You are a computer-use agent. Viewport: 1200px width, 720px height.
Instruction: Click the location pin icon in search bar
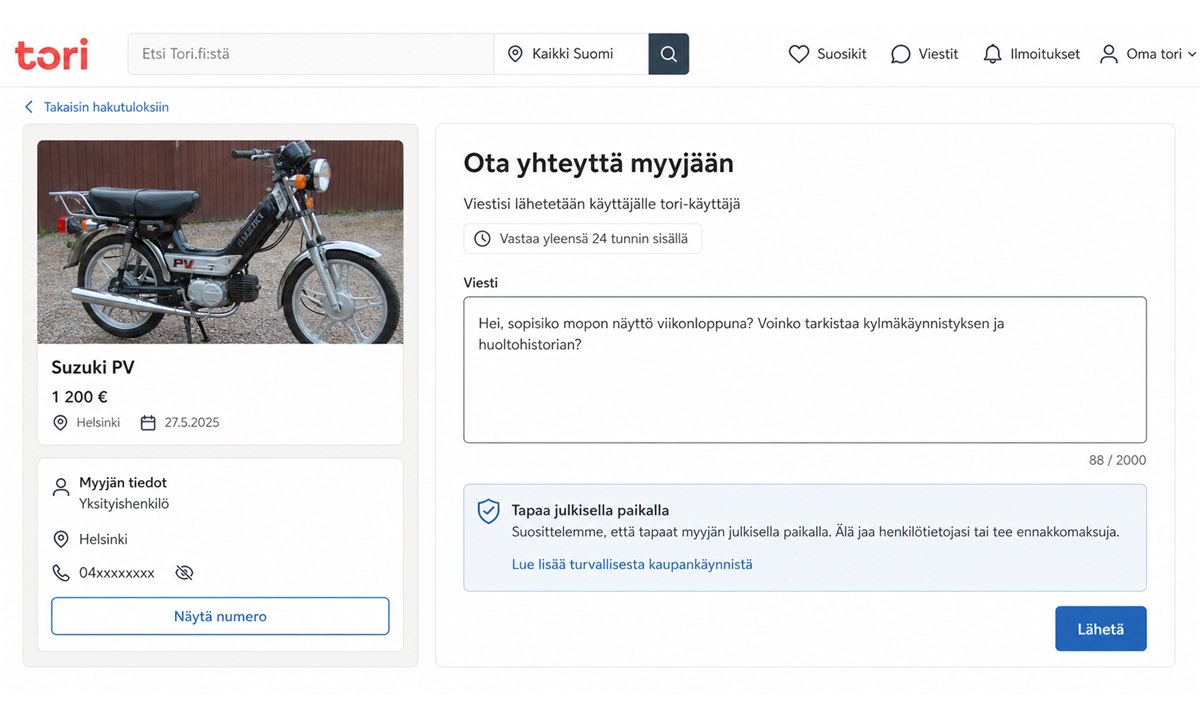[x=515, y=54]
